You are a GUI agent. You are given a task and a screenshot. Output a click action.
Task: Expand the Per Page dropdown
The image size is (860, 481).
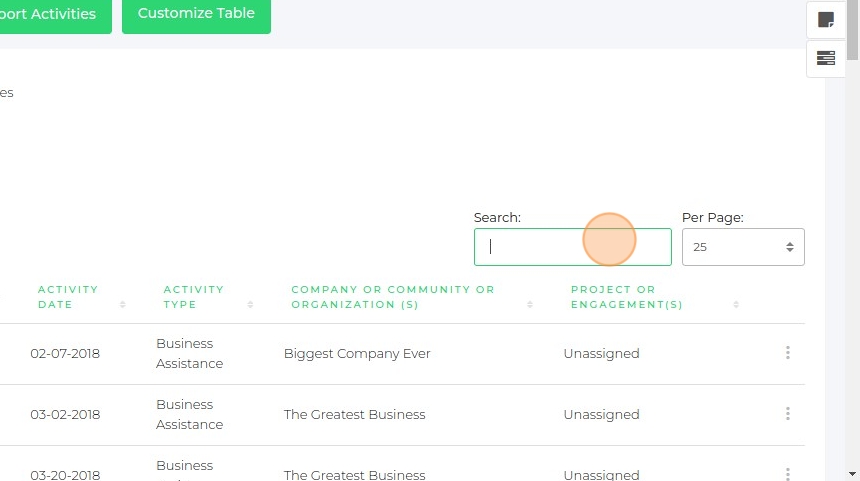pos(743,247)
